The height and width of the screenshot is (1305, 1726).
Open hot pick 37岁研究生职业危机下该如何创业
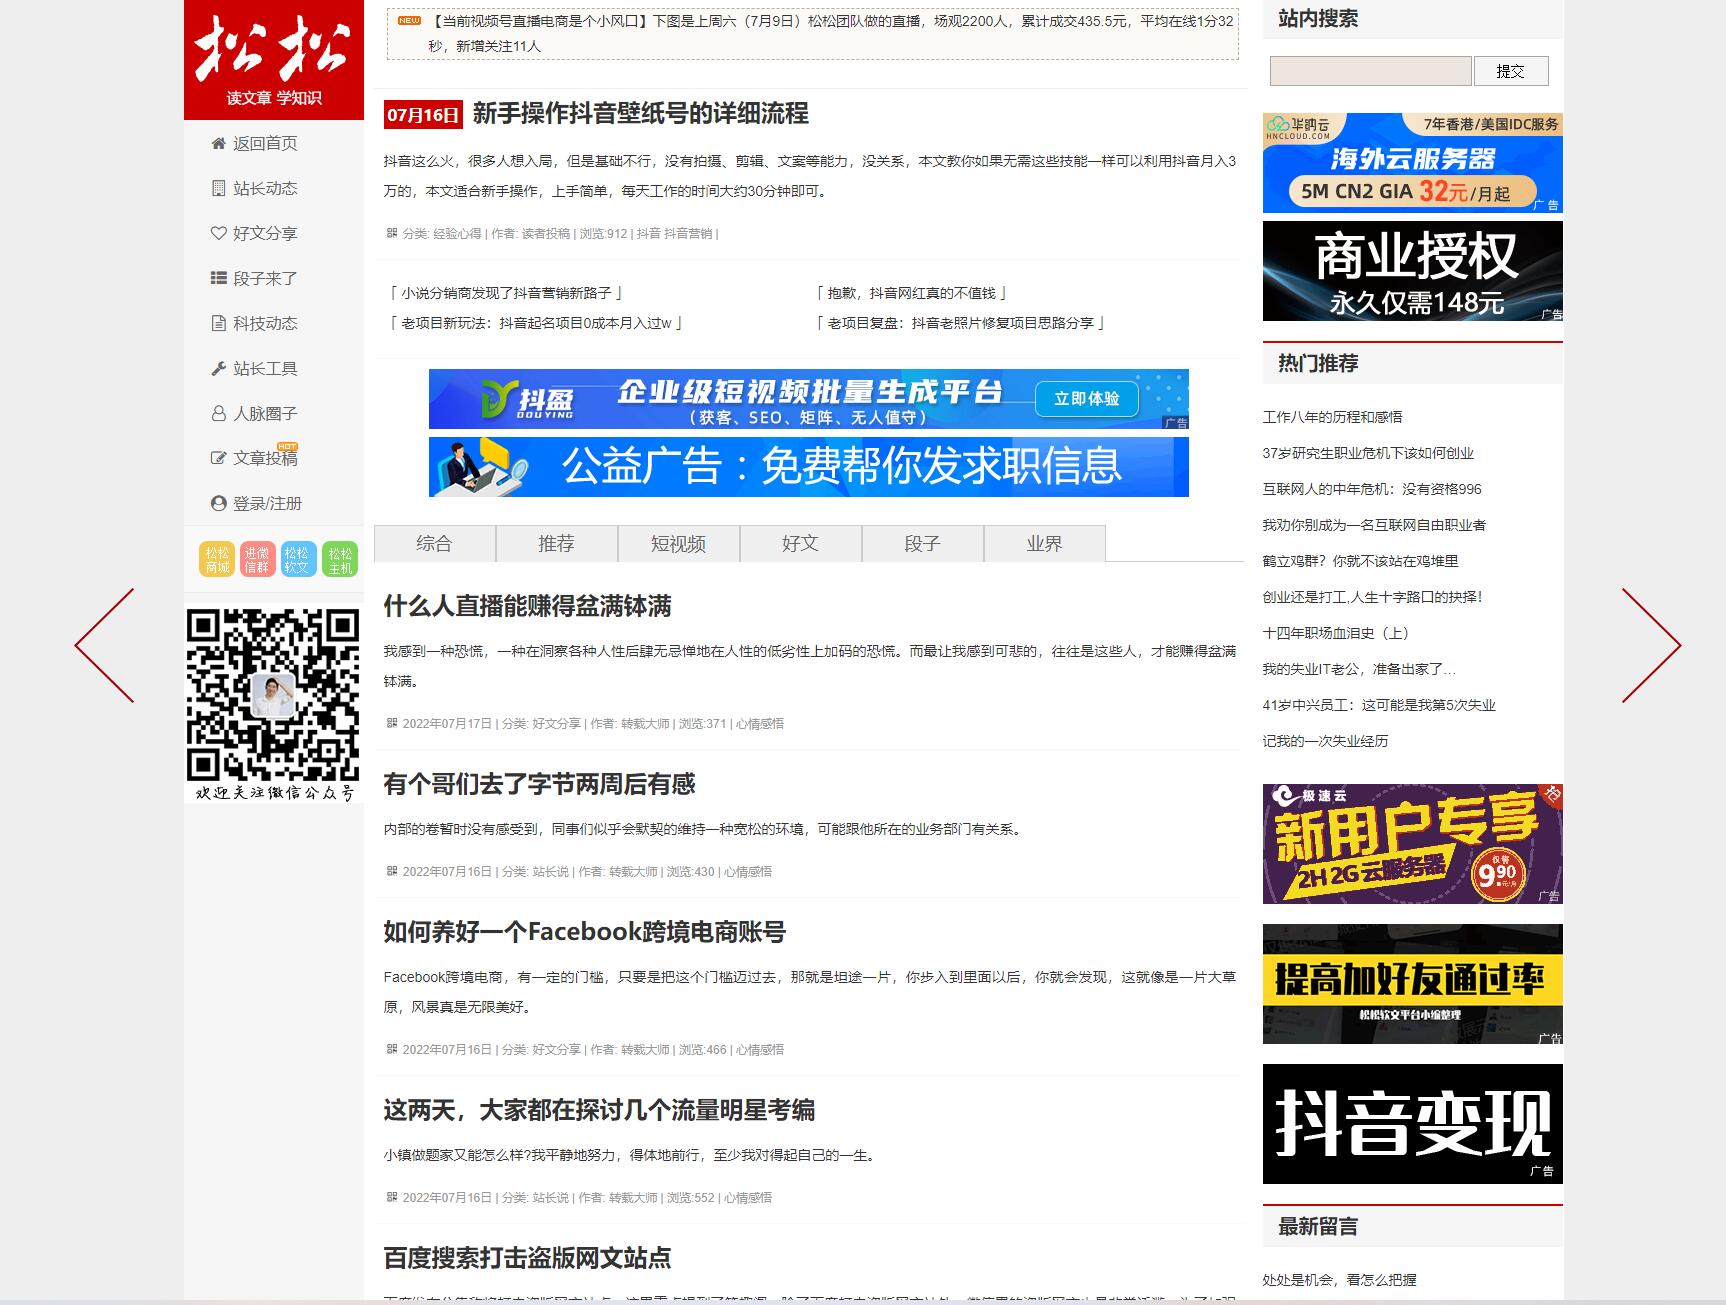(x=1368, y=453)
